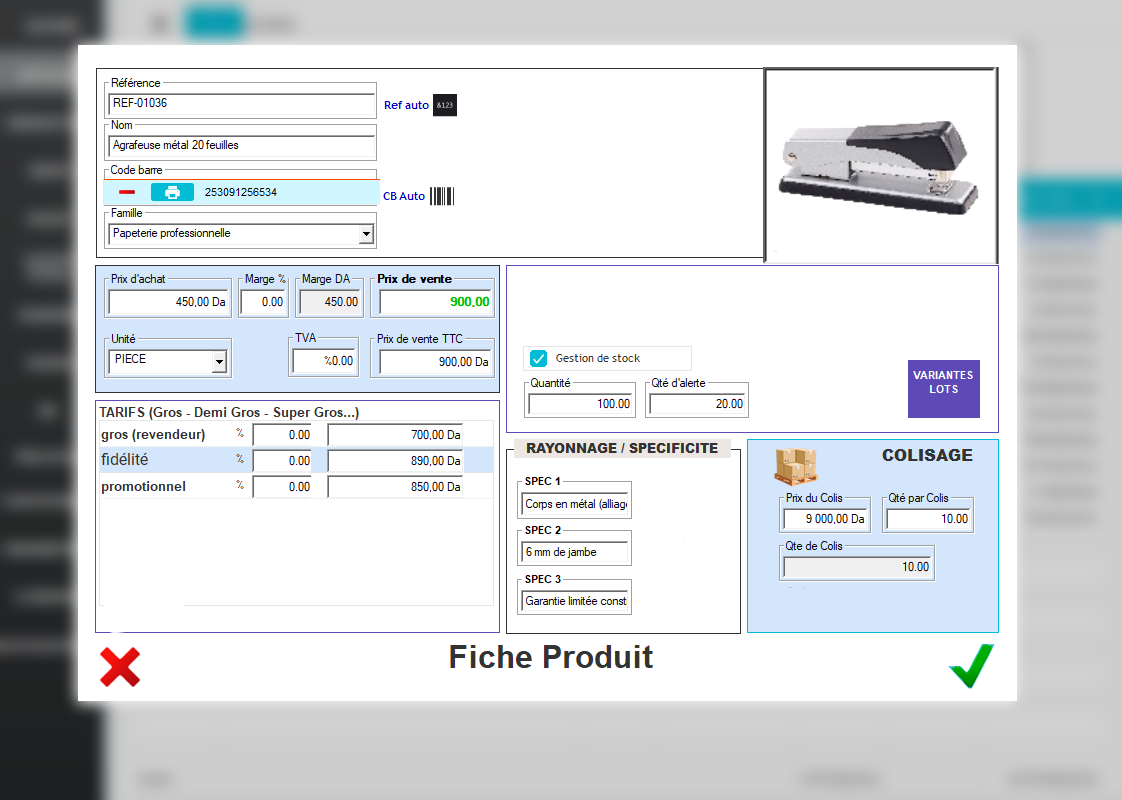Open the Famille dropdown list
Viewport: 1122px width, 800px height.
click(365, 234)
